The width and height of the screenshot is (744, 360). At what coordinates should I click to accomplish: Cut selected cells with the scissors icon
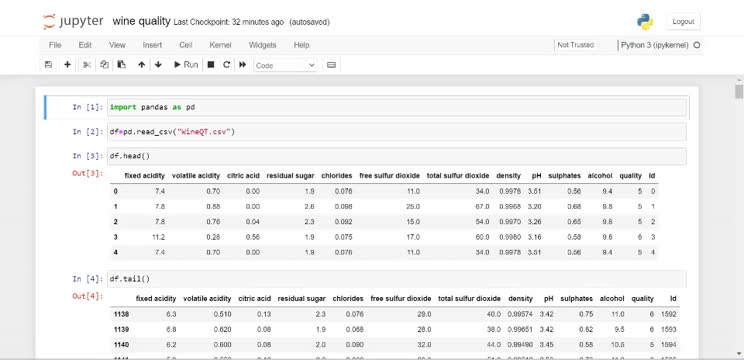(87, 65)
